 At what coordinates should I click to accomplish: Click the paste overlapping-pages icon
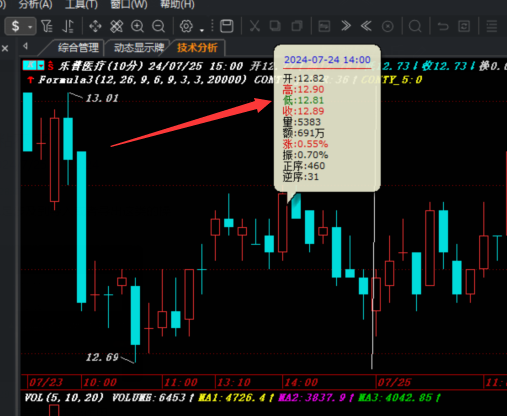(297, 26)
